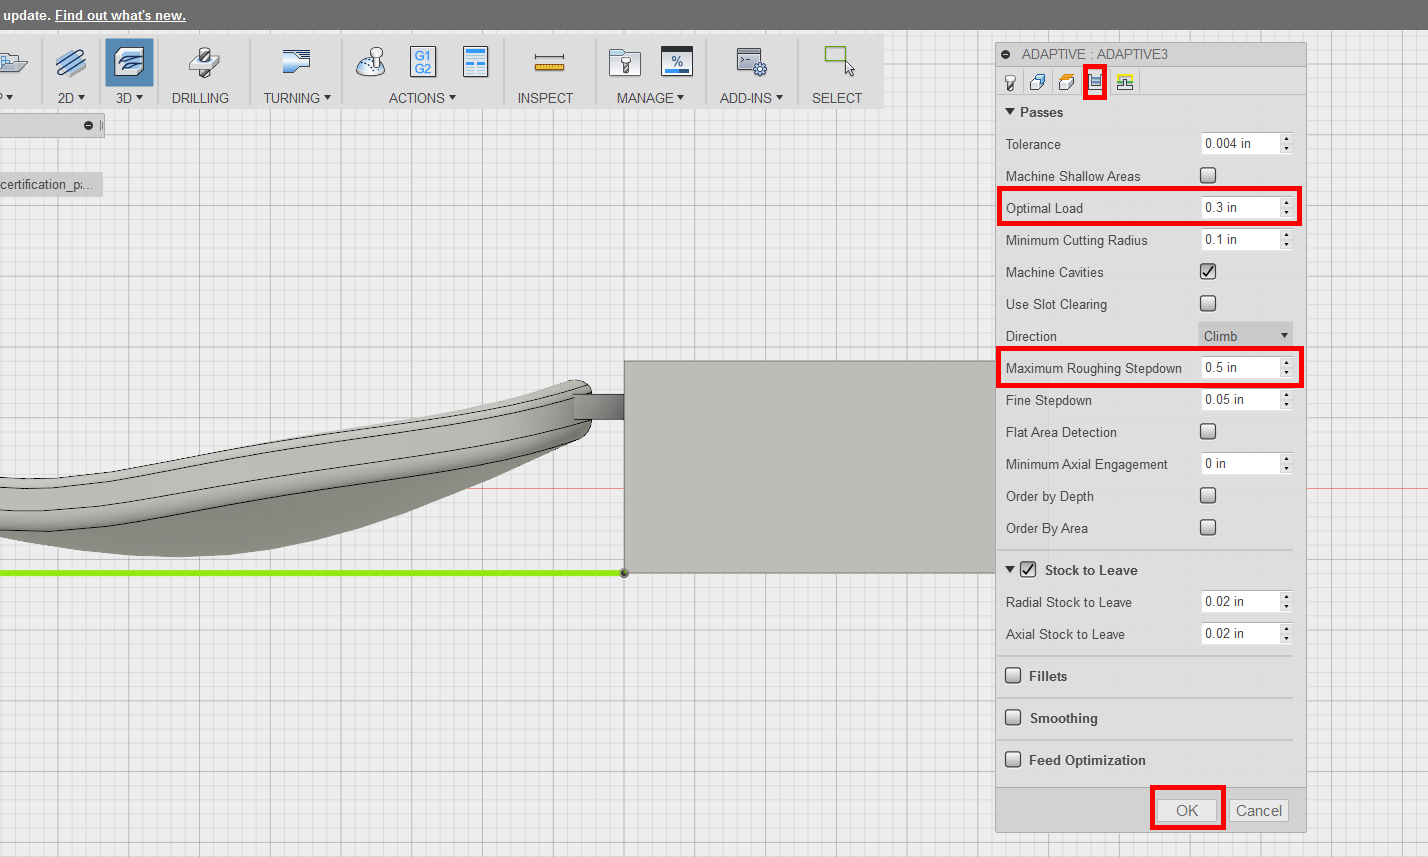Collapse the Passes section triangle
The image size is (1428, 857).
tap(1010, 112)
